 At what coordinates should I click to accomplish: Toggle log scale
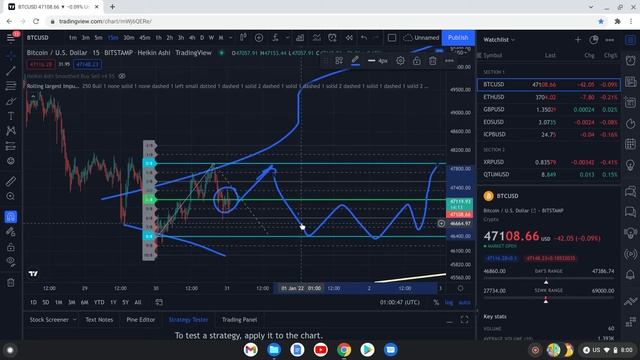pyautogui.click(x=449, y=302)
